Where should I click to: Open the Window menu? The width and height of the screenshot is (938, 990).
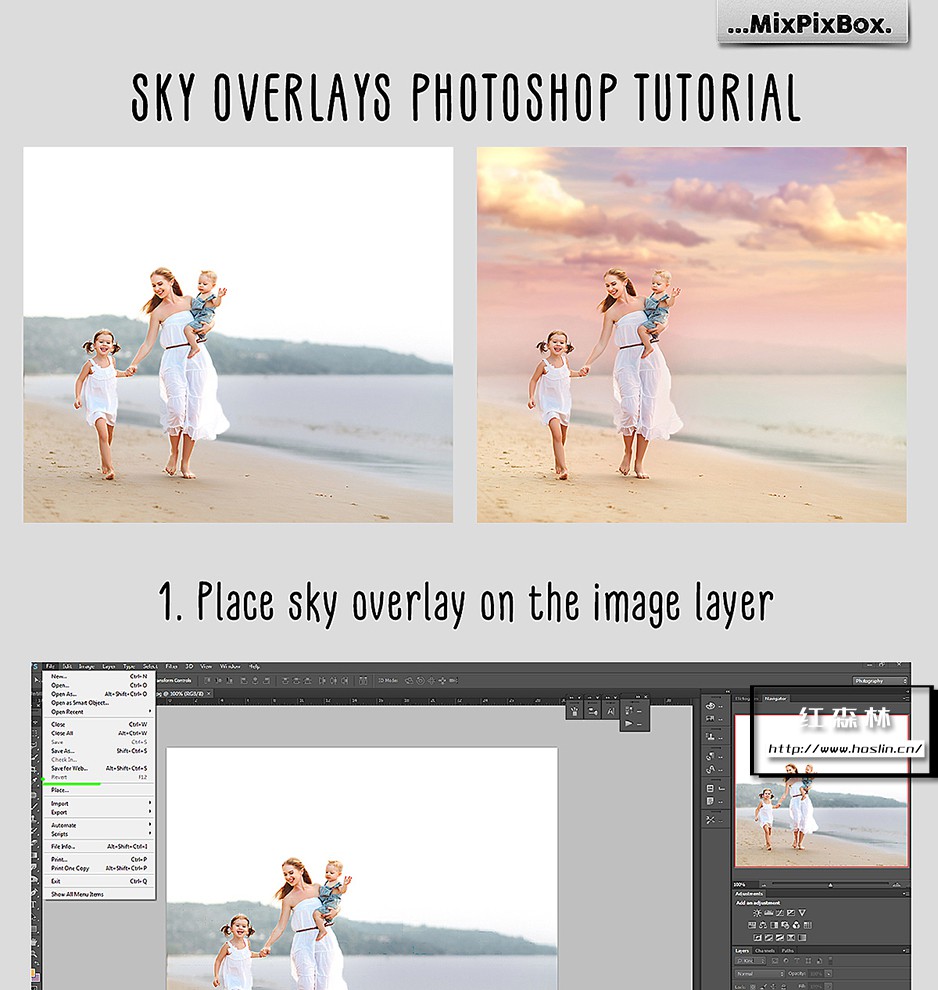tap(230, 667)
